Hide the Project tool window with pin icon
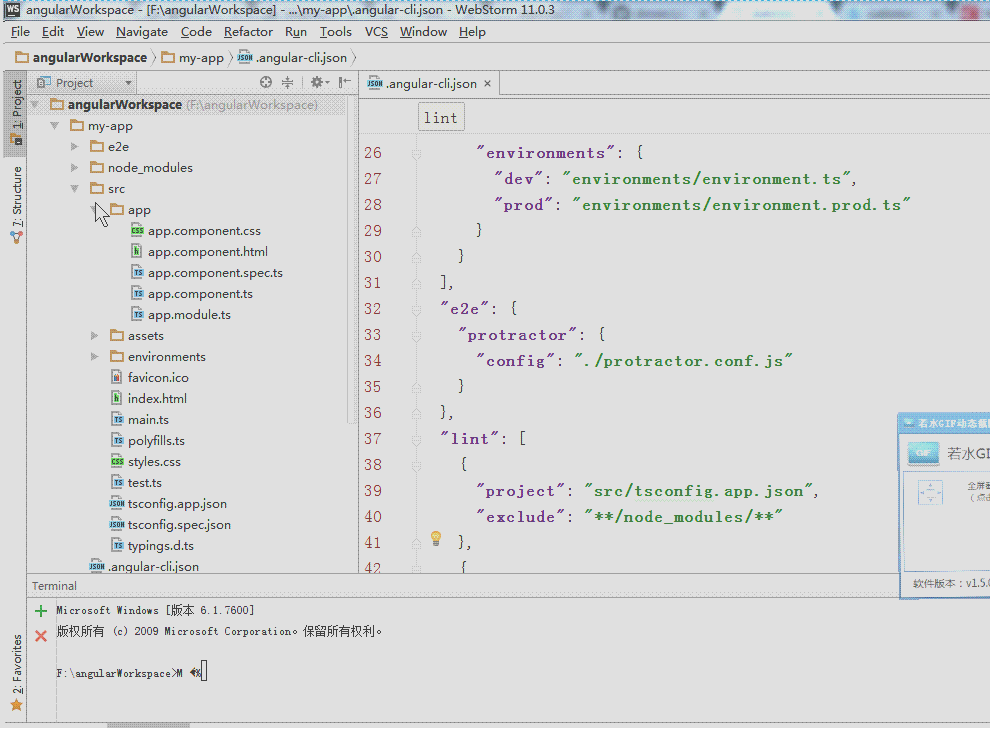The image size is (992, 730). [344, 83]
